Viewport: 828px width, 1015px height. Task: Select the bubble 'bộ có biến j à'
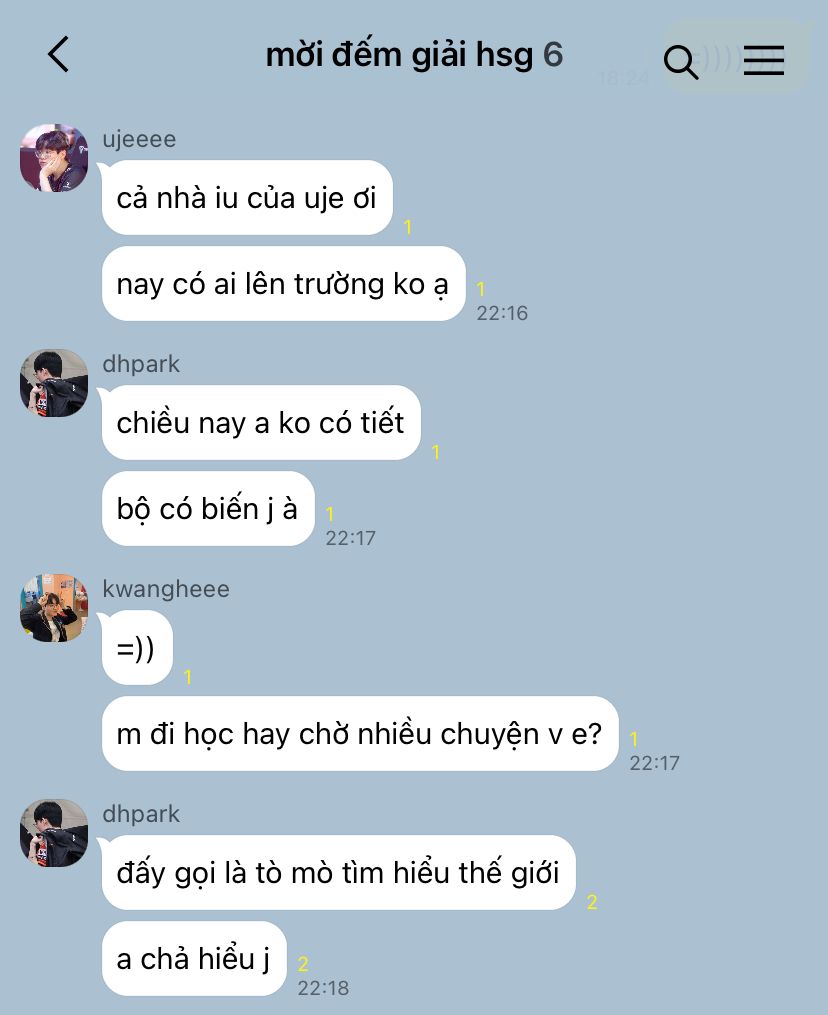pyautogui.click(x=208, y=509)
